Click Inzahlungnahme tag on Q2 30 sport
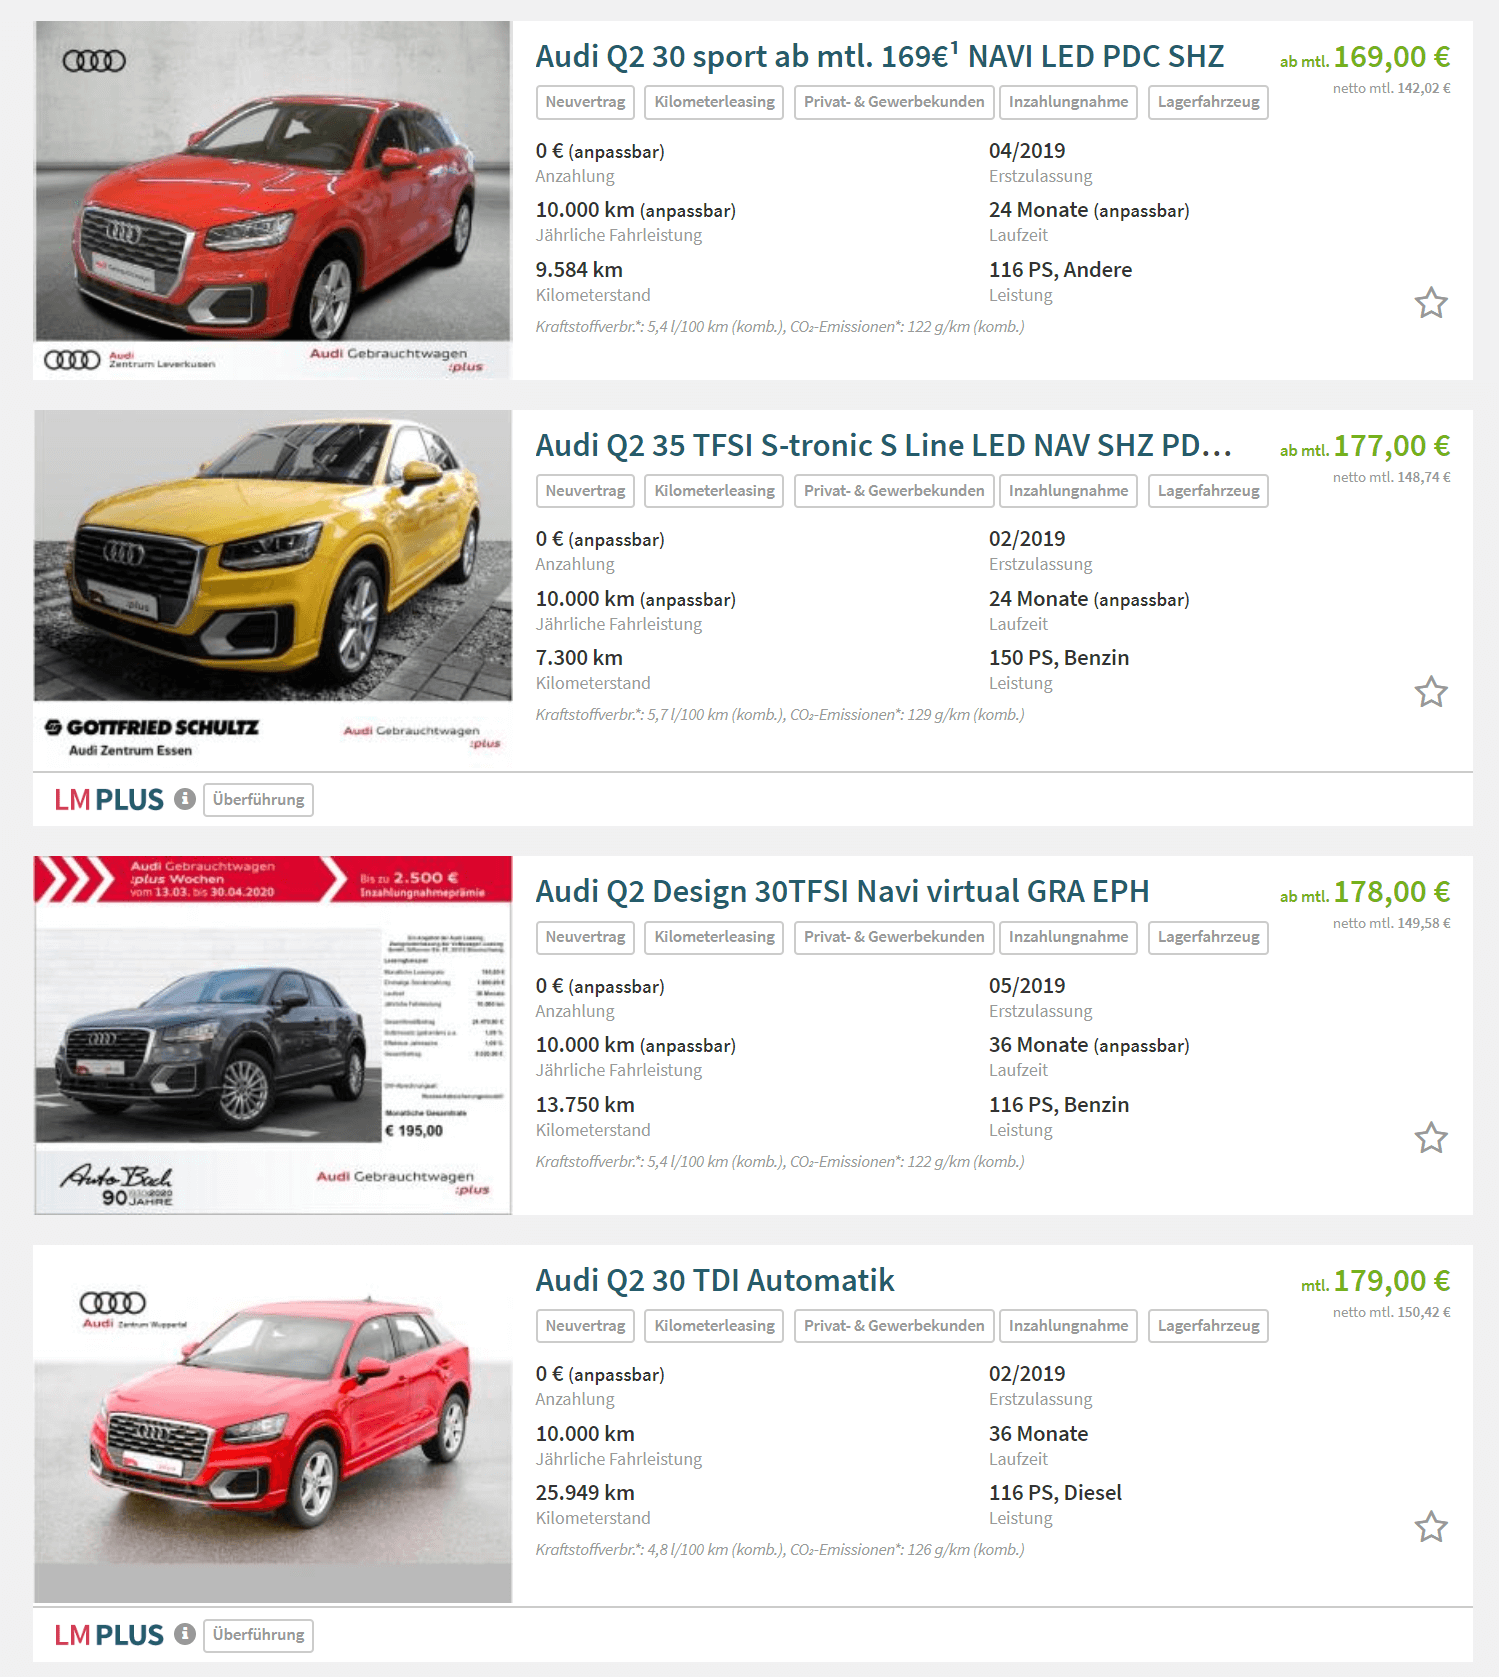 point(1068,102)
